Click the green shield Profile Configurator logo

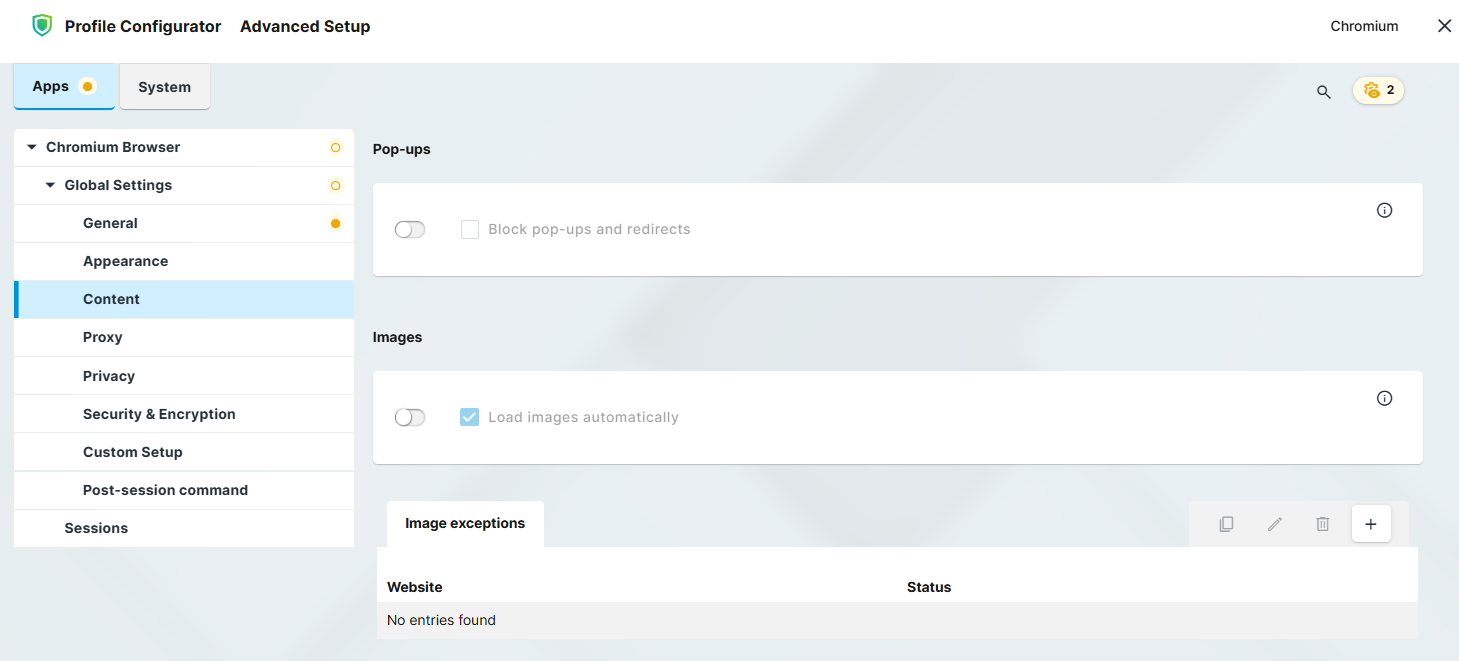tap(42, 26)
